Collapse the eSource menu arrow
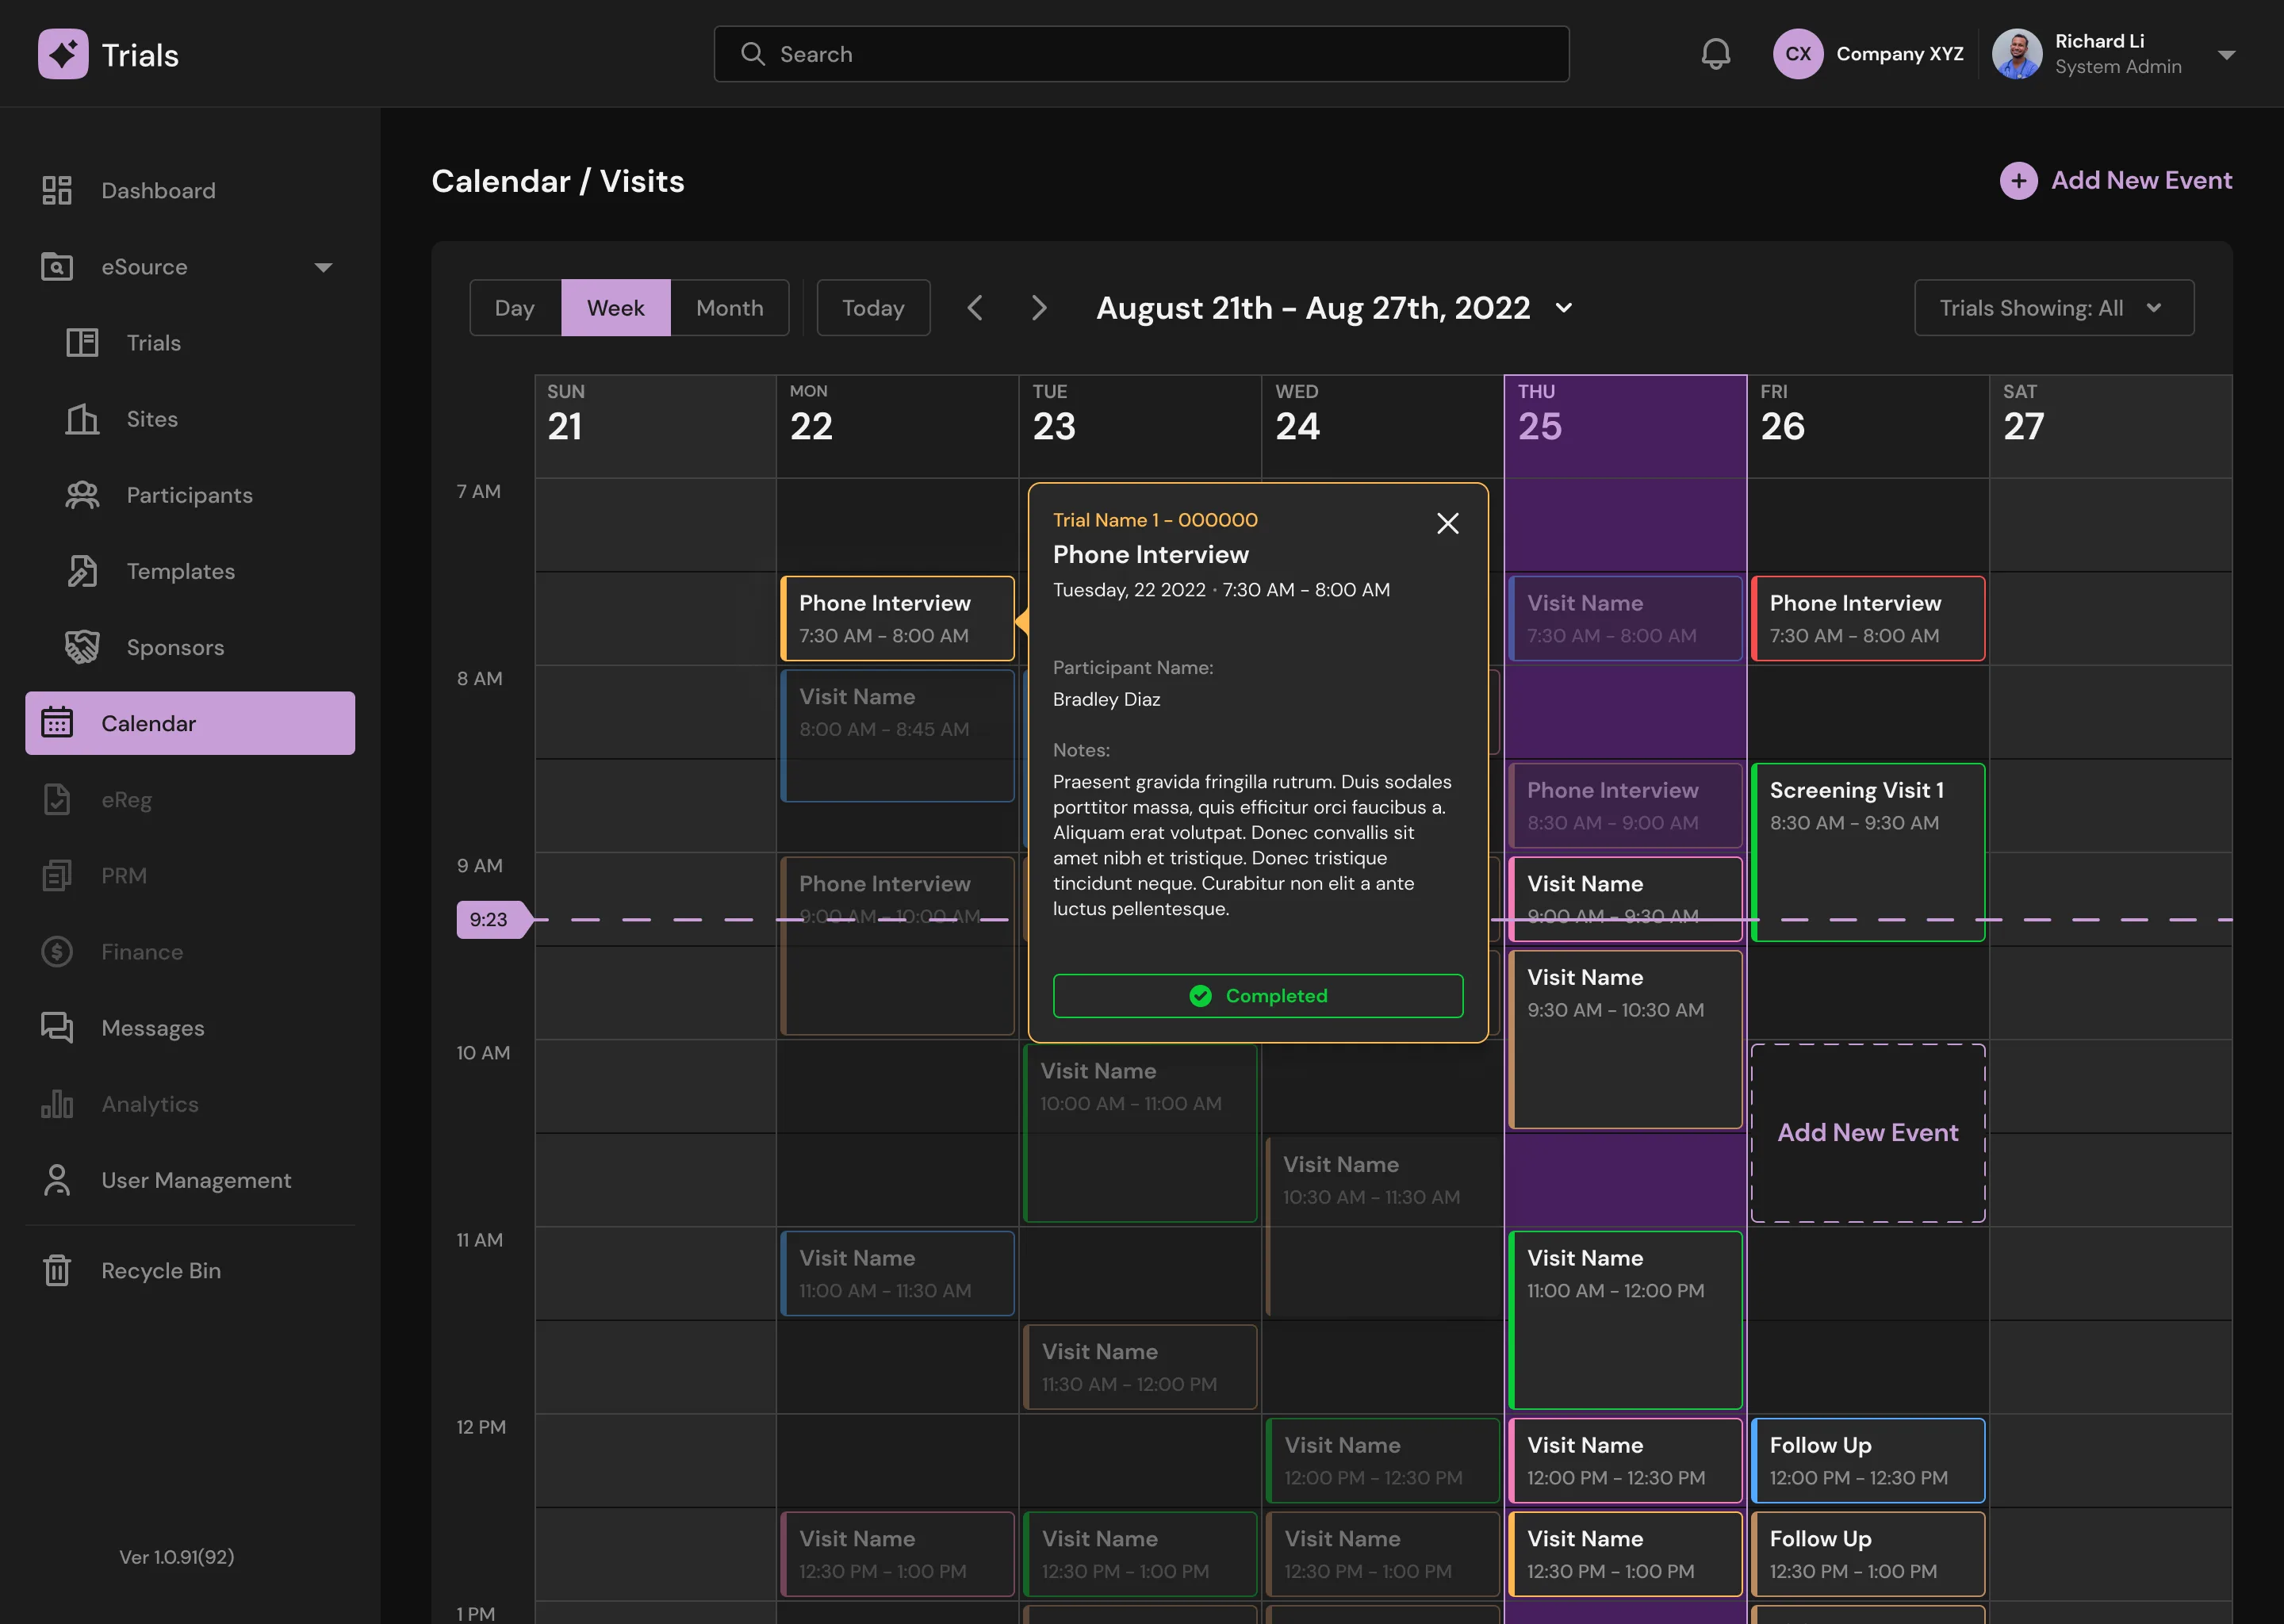The height and width of the screenshot is (1624, 2284). coord(323,268)
